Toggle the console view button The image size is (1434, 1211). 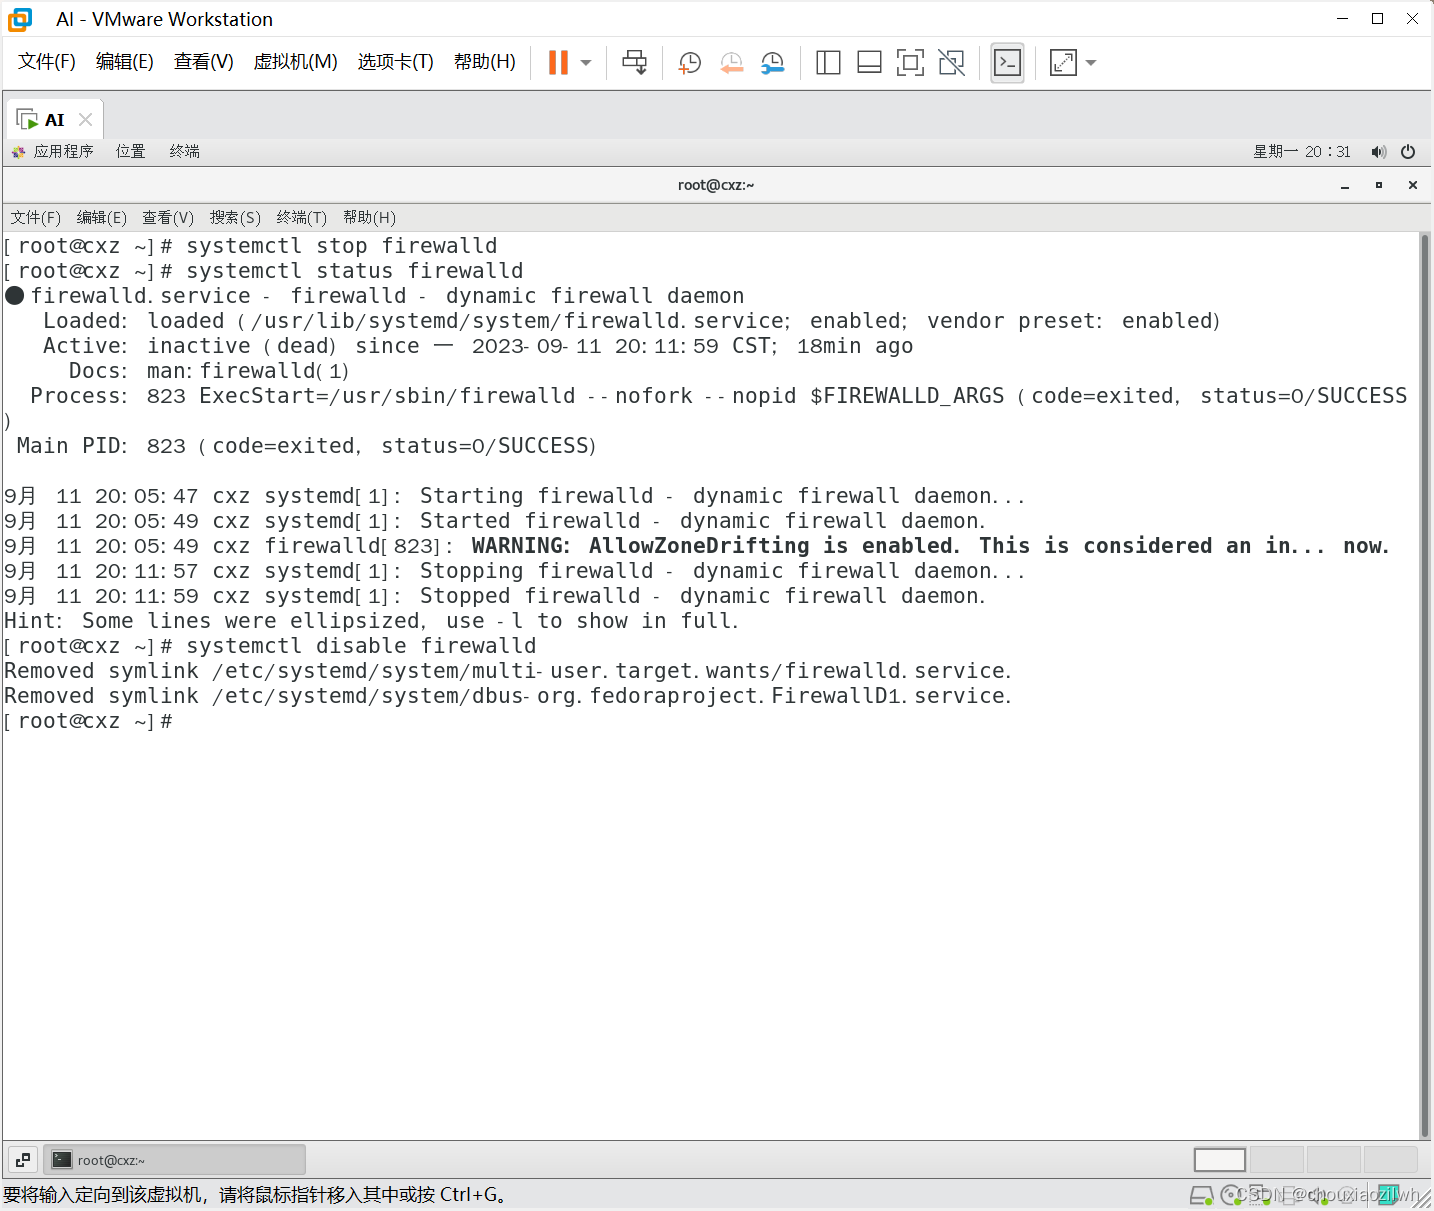pos(1007,62)
